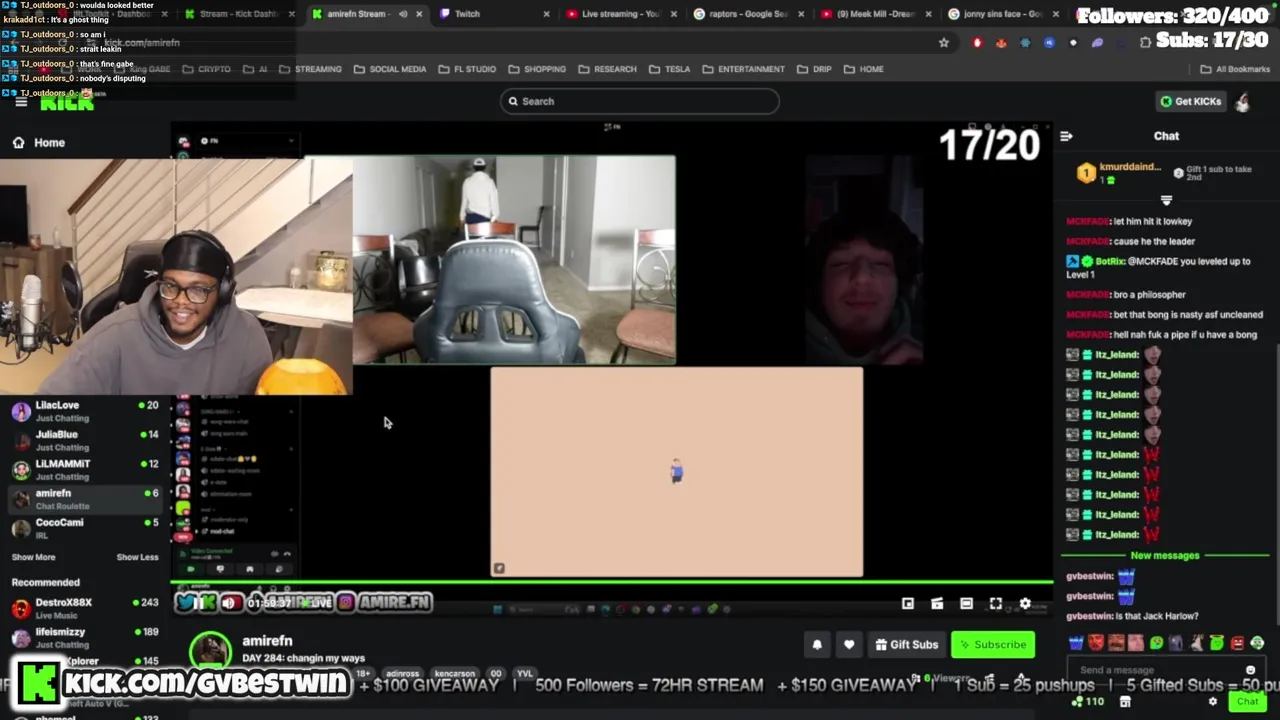Open the CocoCami channel in sidebar
This screenshot has height=720, width=1280.
(85, 527)
